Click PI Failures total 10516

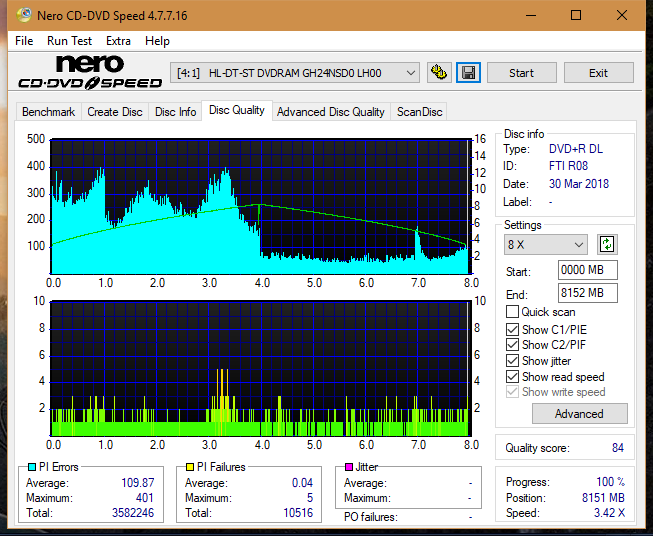(298, 513)
